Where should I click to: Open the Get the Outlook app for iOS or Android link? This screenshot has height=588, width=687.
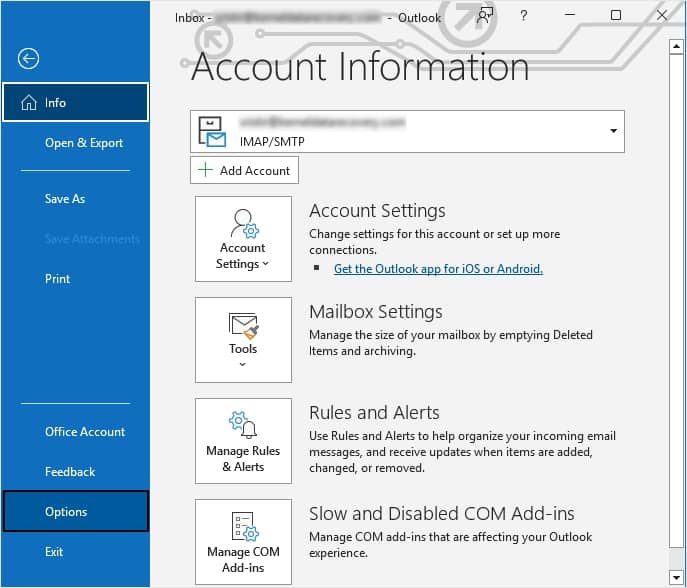click(x=438, y=269)
